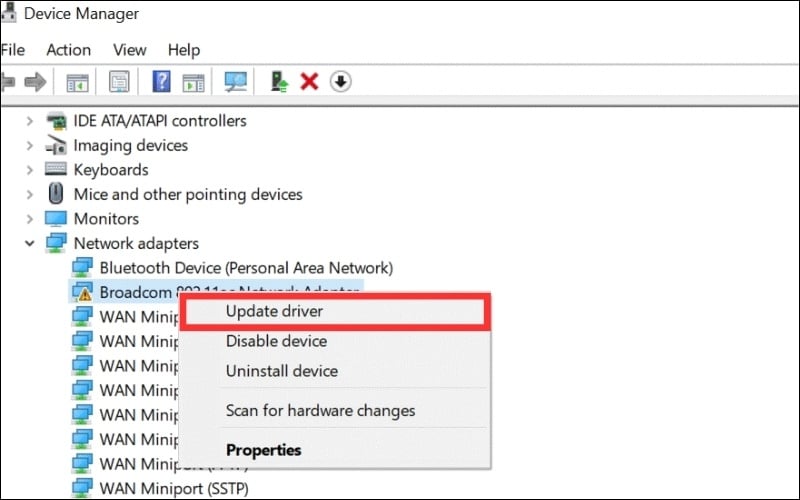Expand the Keyboards node
The height and width of the screenshot is (500, 800).
tap(30, 170)
